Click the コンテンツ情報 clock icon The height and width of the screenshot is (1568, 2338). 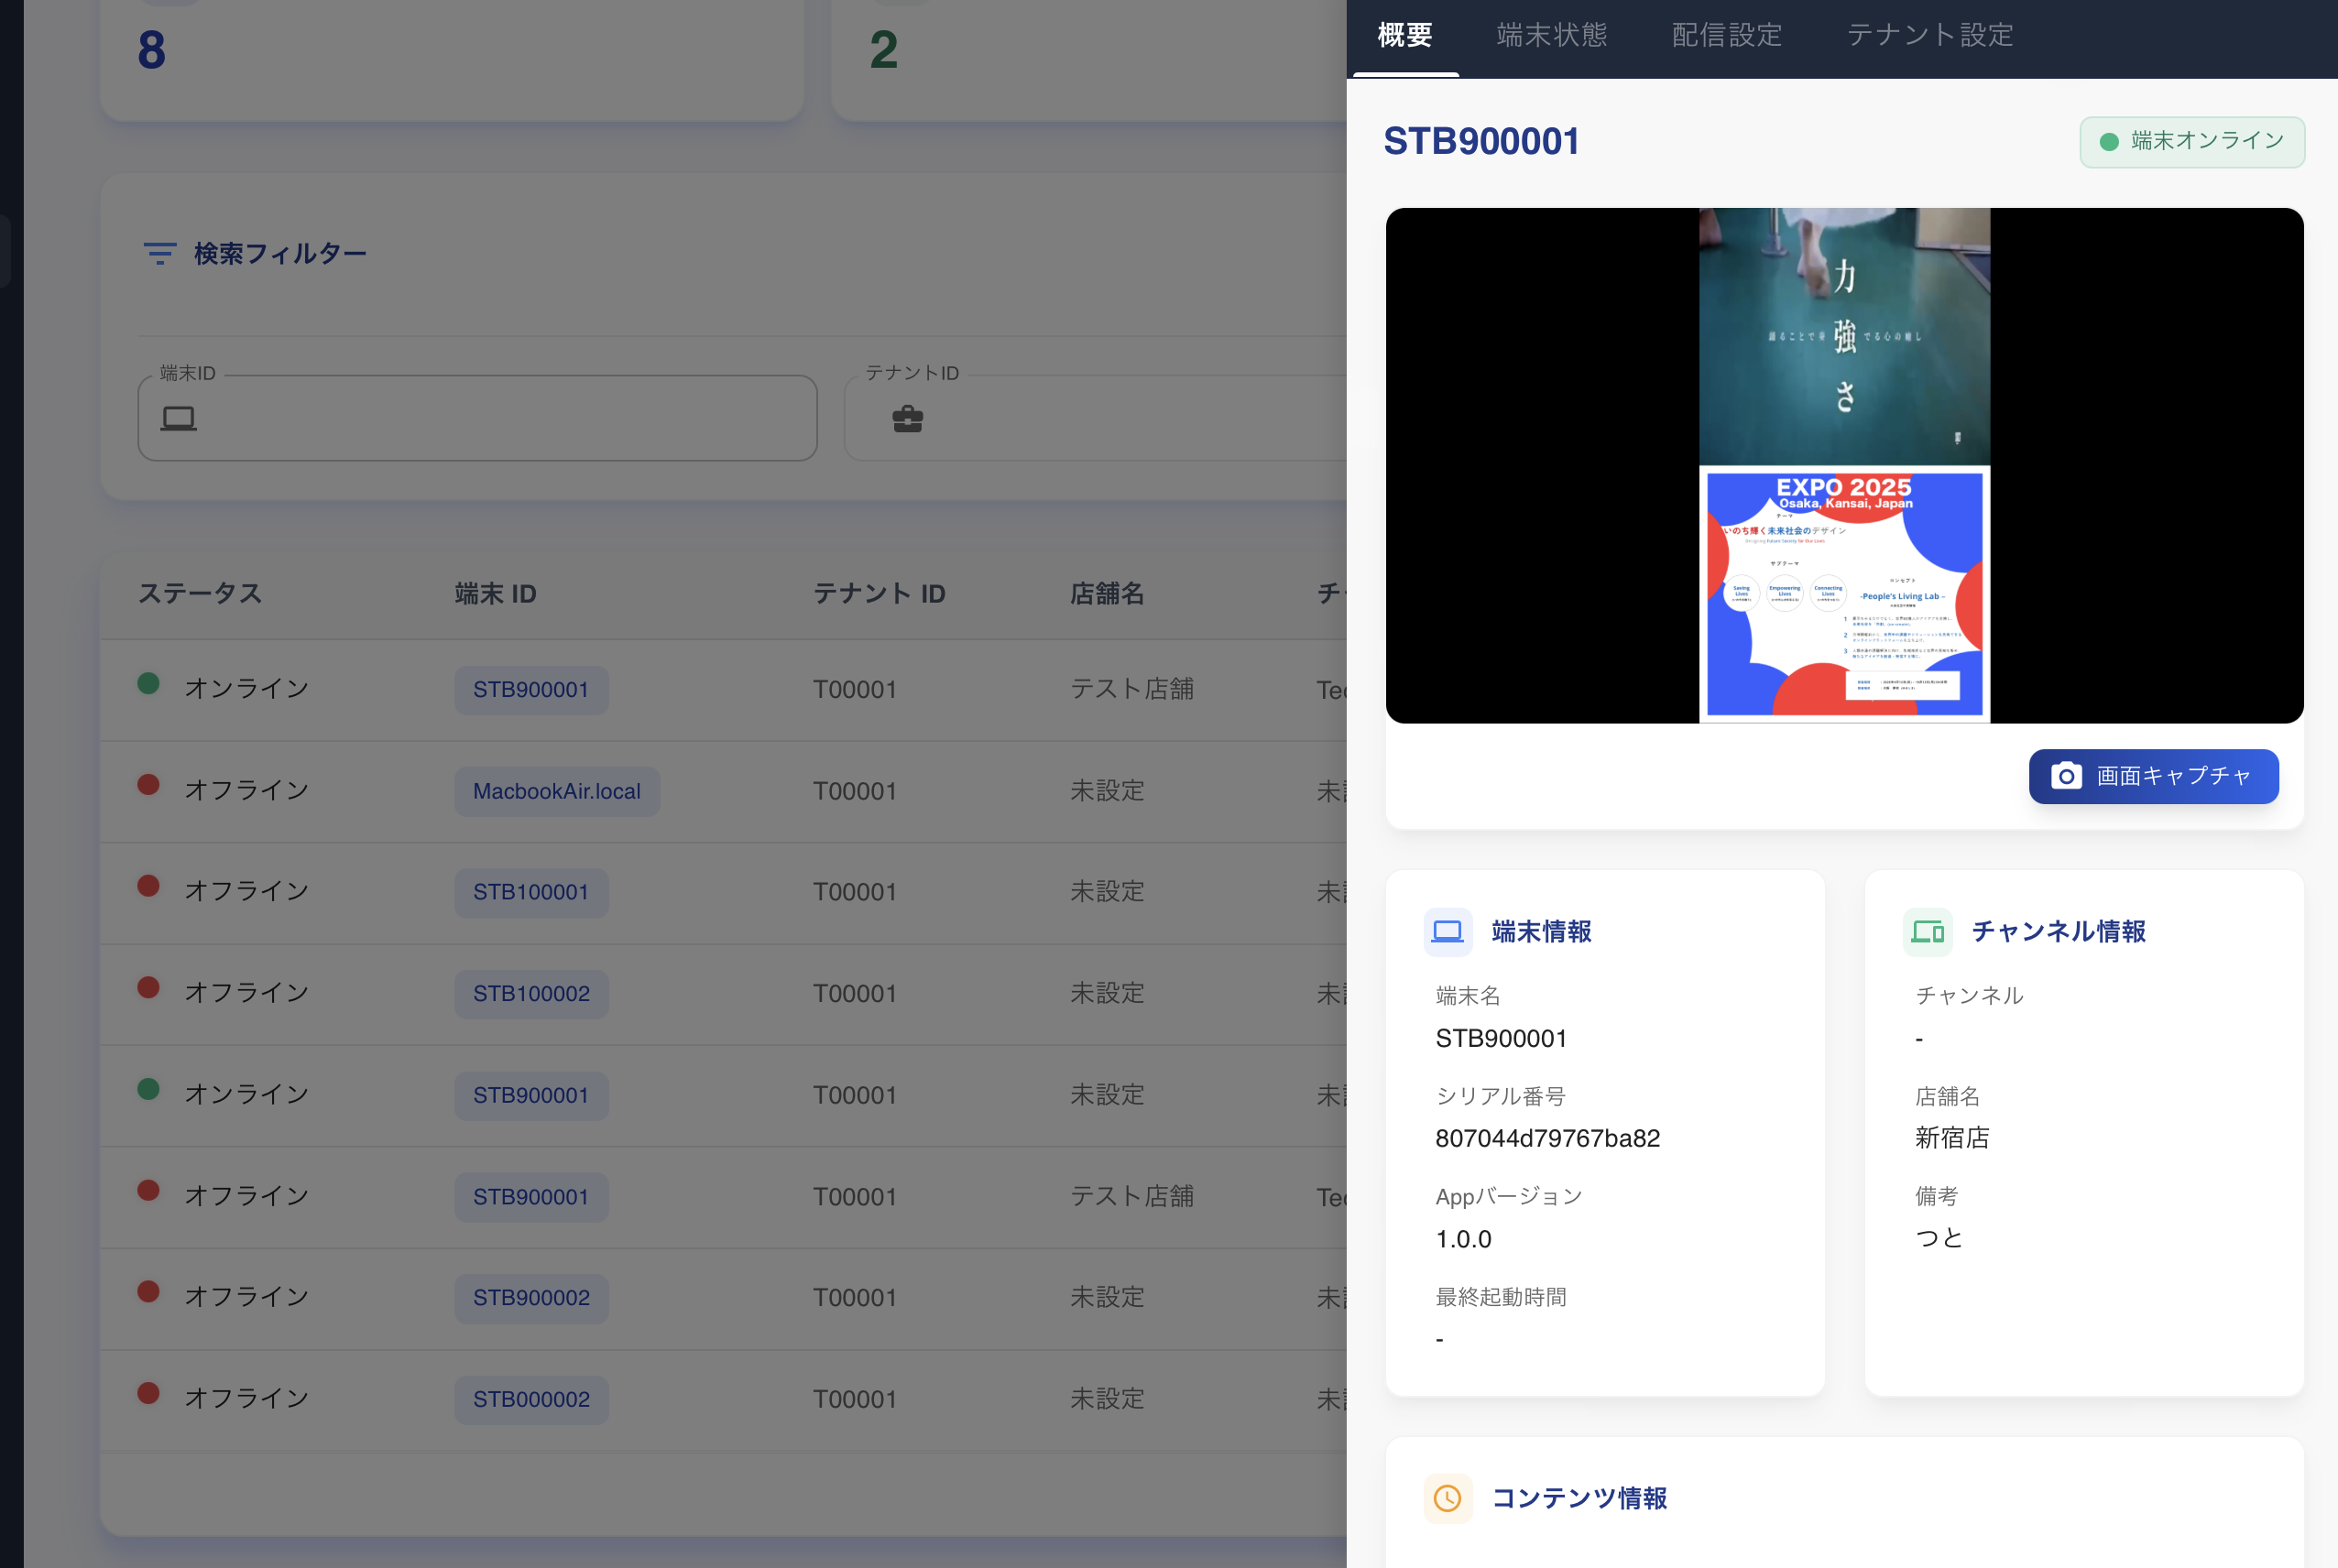(1447, 1498)
